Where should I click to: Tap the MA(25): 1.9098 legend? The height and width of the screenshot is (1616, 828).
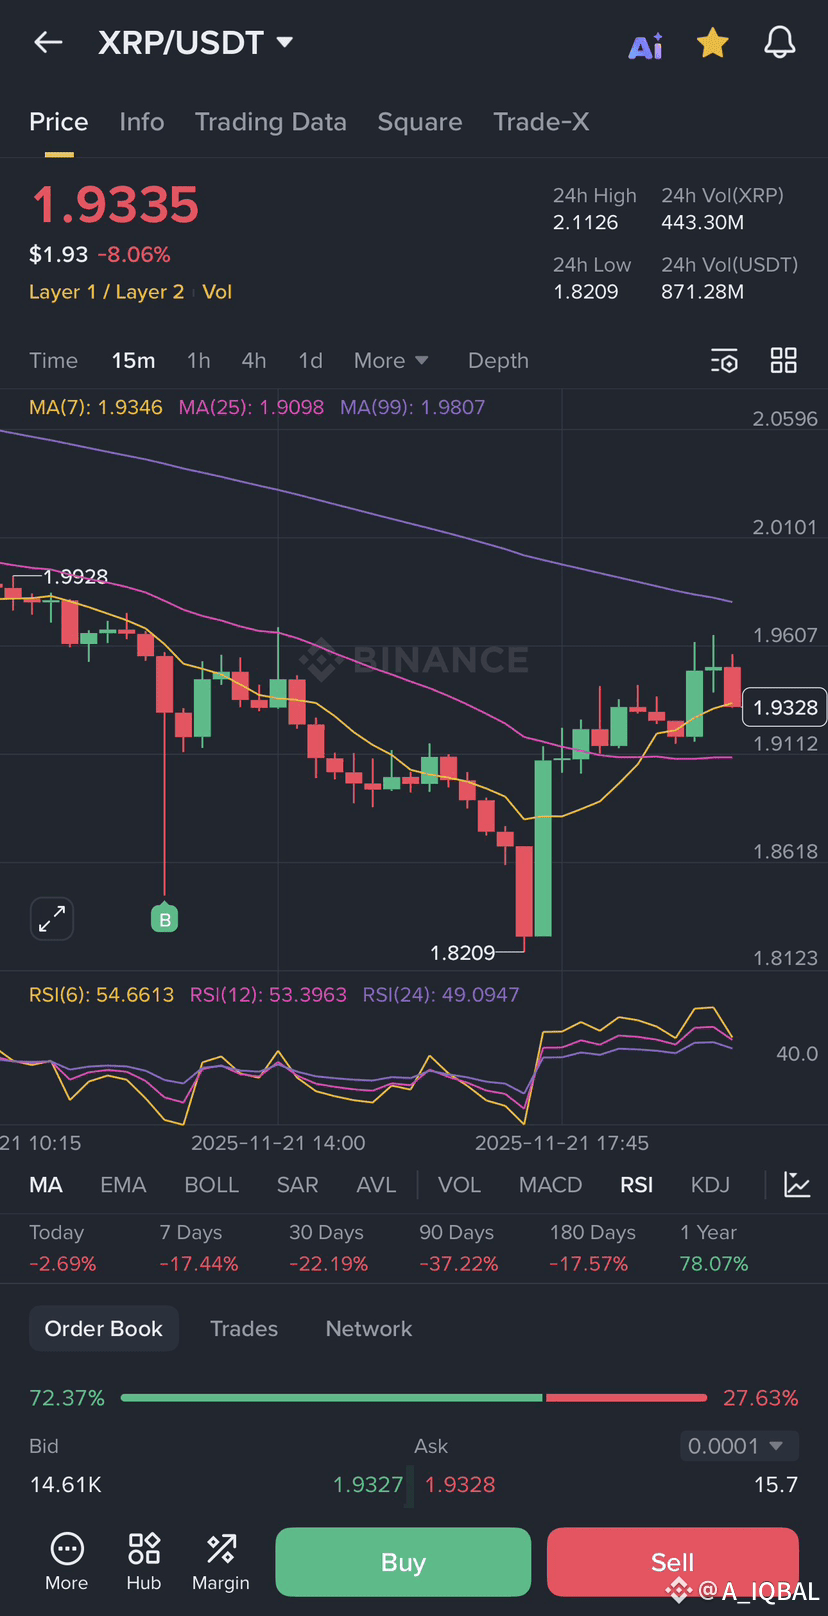point(251,407)
